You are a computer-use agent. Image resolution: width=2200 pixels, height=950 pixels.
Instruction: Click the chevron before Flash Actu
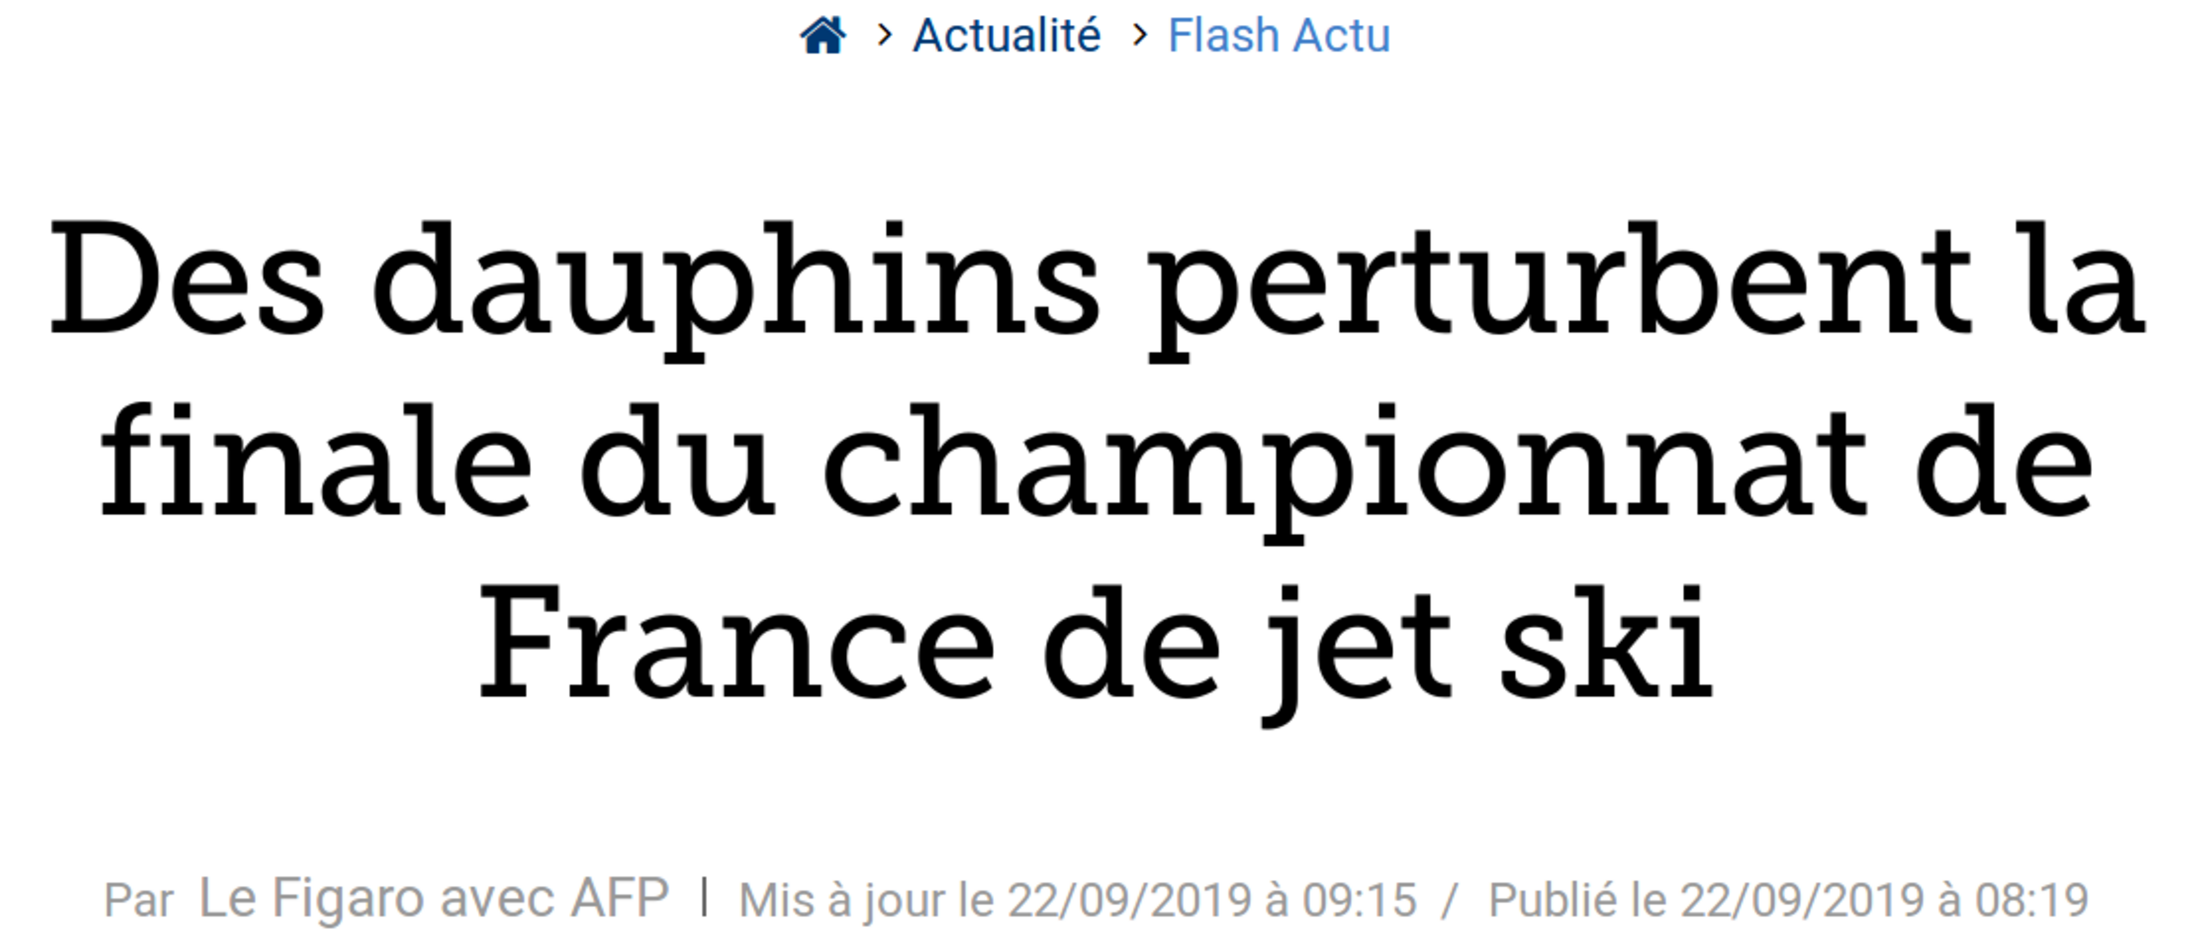[1139, 36]
